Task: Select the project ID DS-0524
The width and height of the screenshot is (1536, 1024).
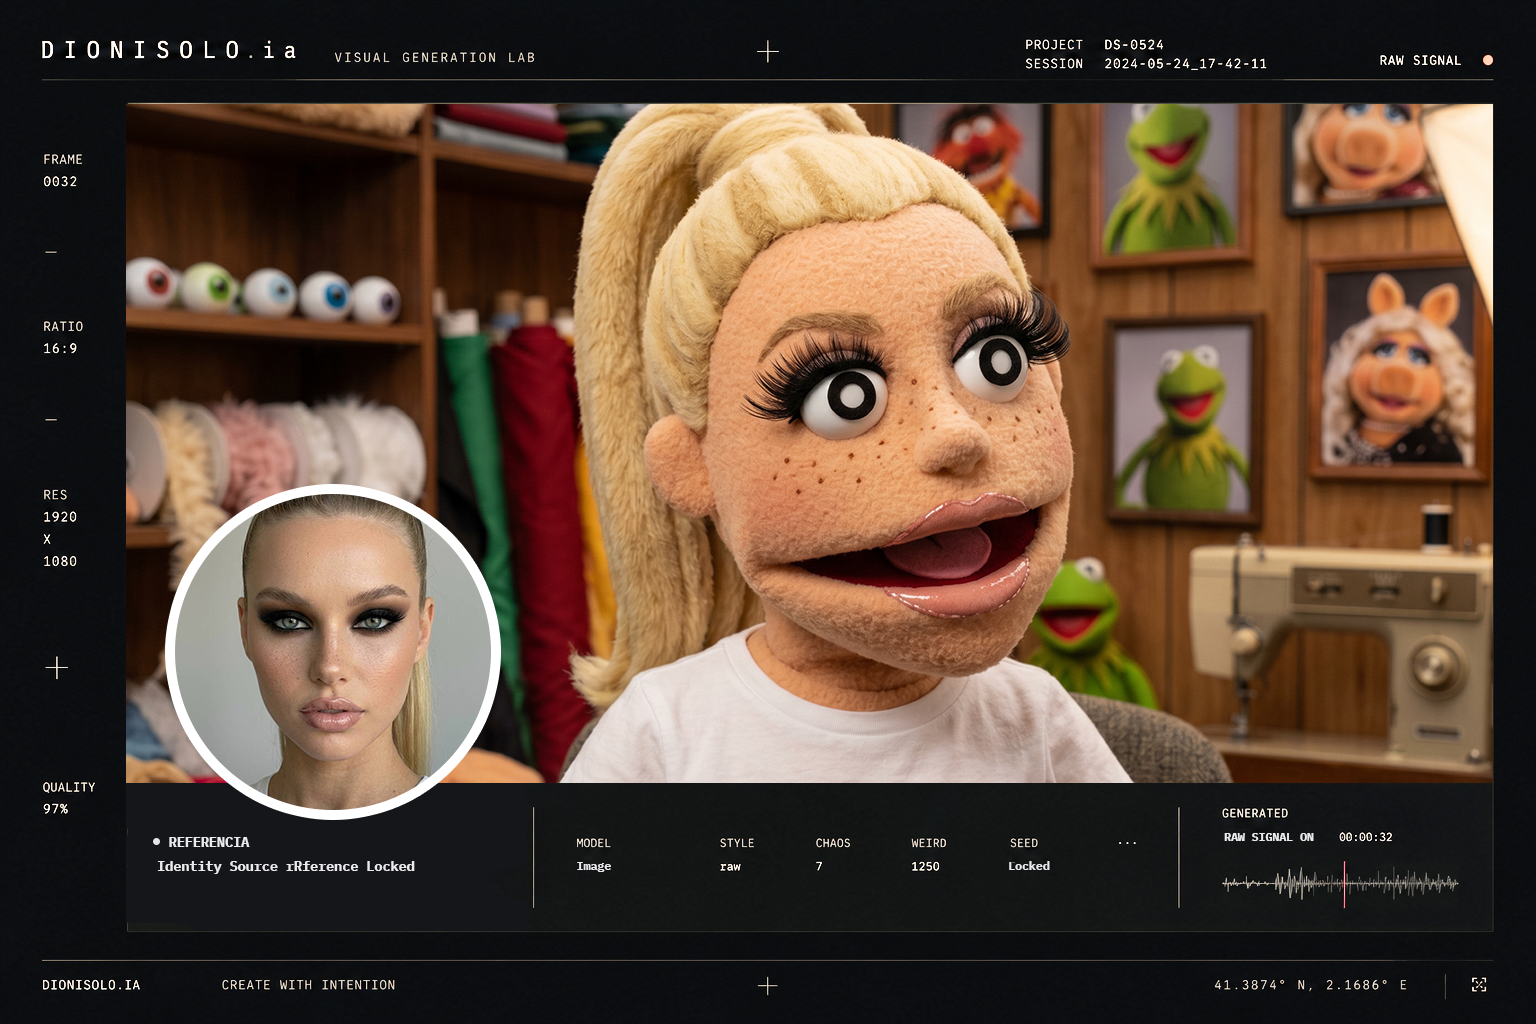Action: (1134, 45)
